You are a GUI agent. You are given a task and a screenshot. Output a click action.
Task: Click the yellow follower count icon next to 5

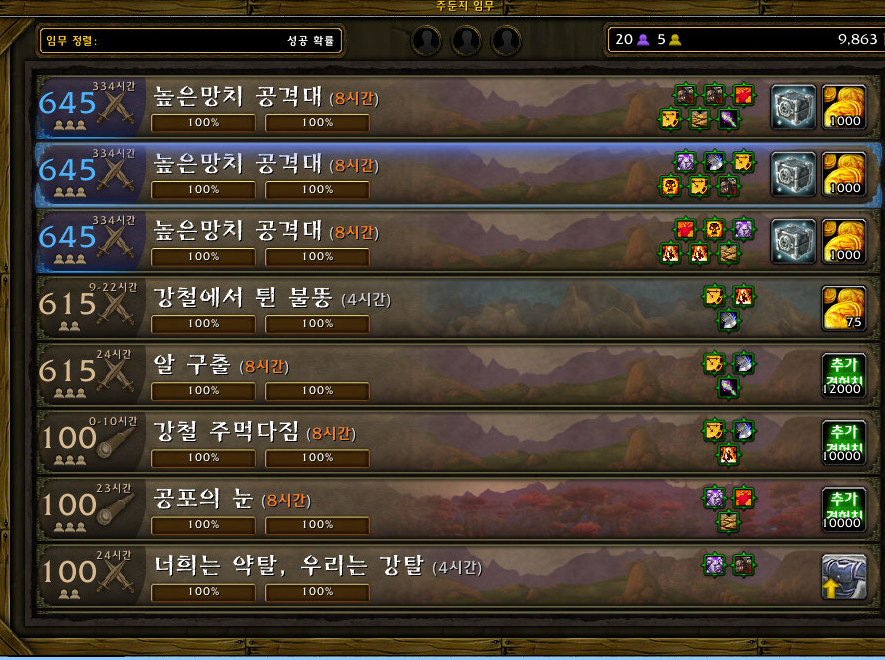pyautogui.click(x=675, y=40)
